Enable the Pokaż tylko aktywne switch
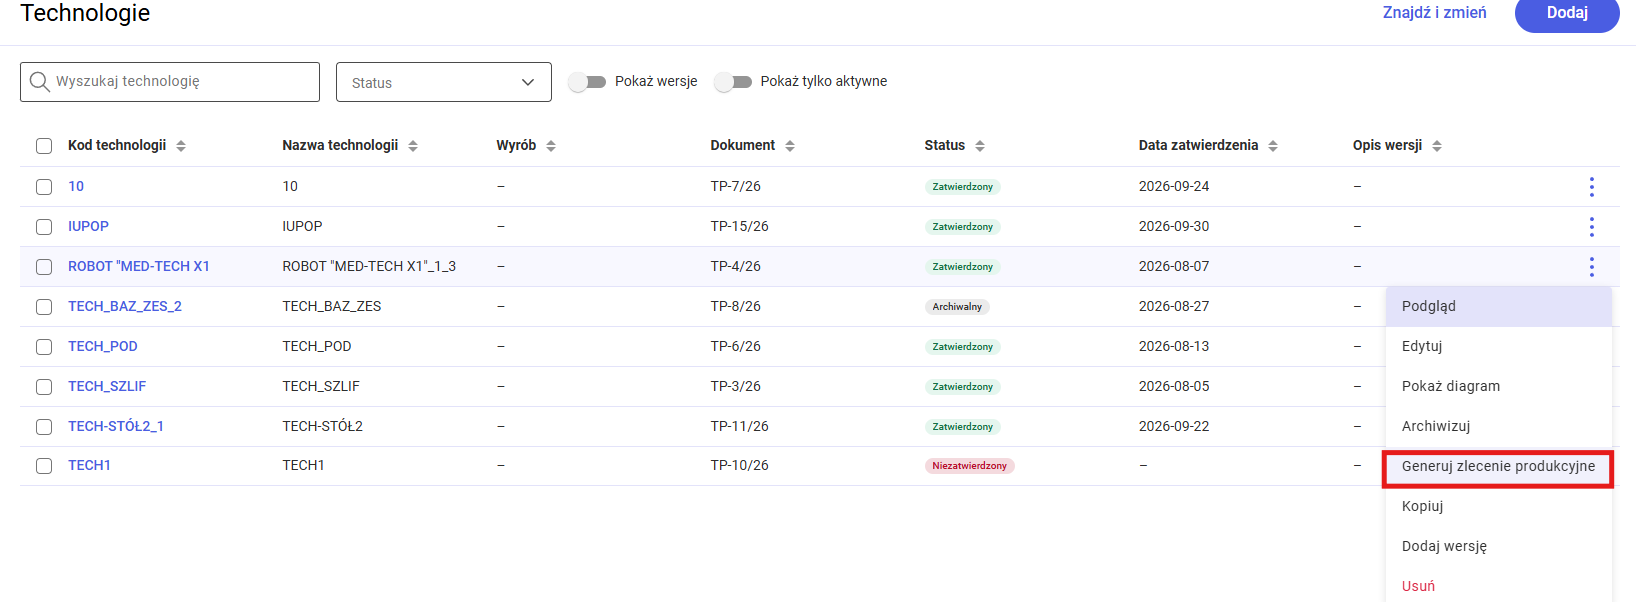1636x602 pixels. pos(733,82)
